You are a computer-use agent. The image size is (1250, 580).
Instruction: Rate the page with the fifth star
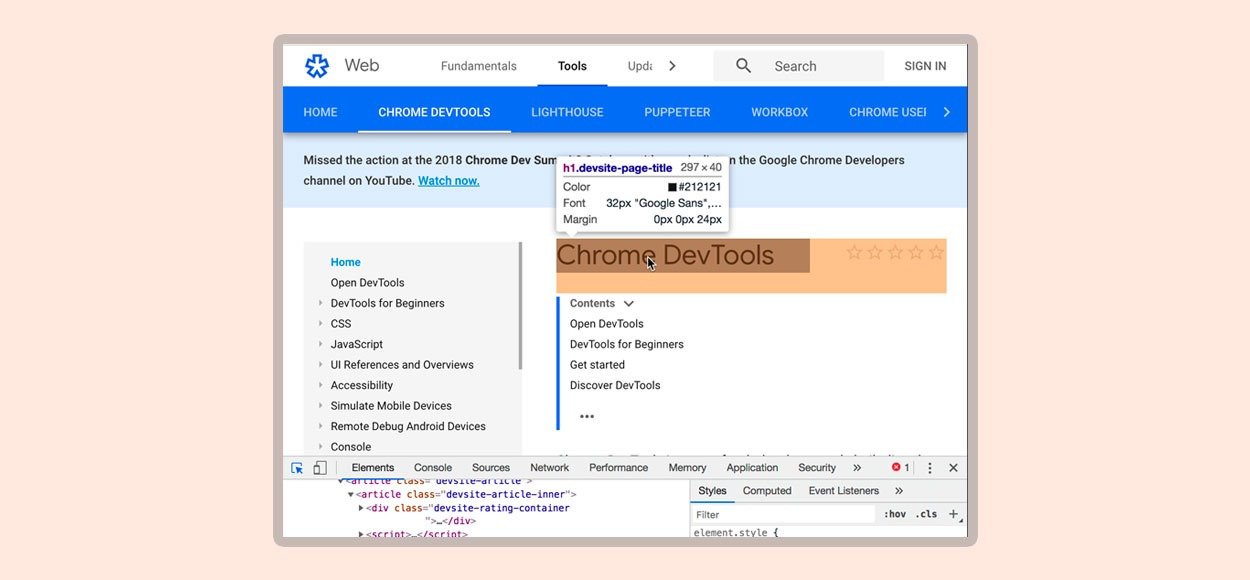(x=936, y=252)
